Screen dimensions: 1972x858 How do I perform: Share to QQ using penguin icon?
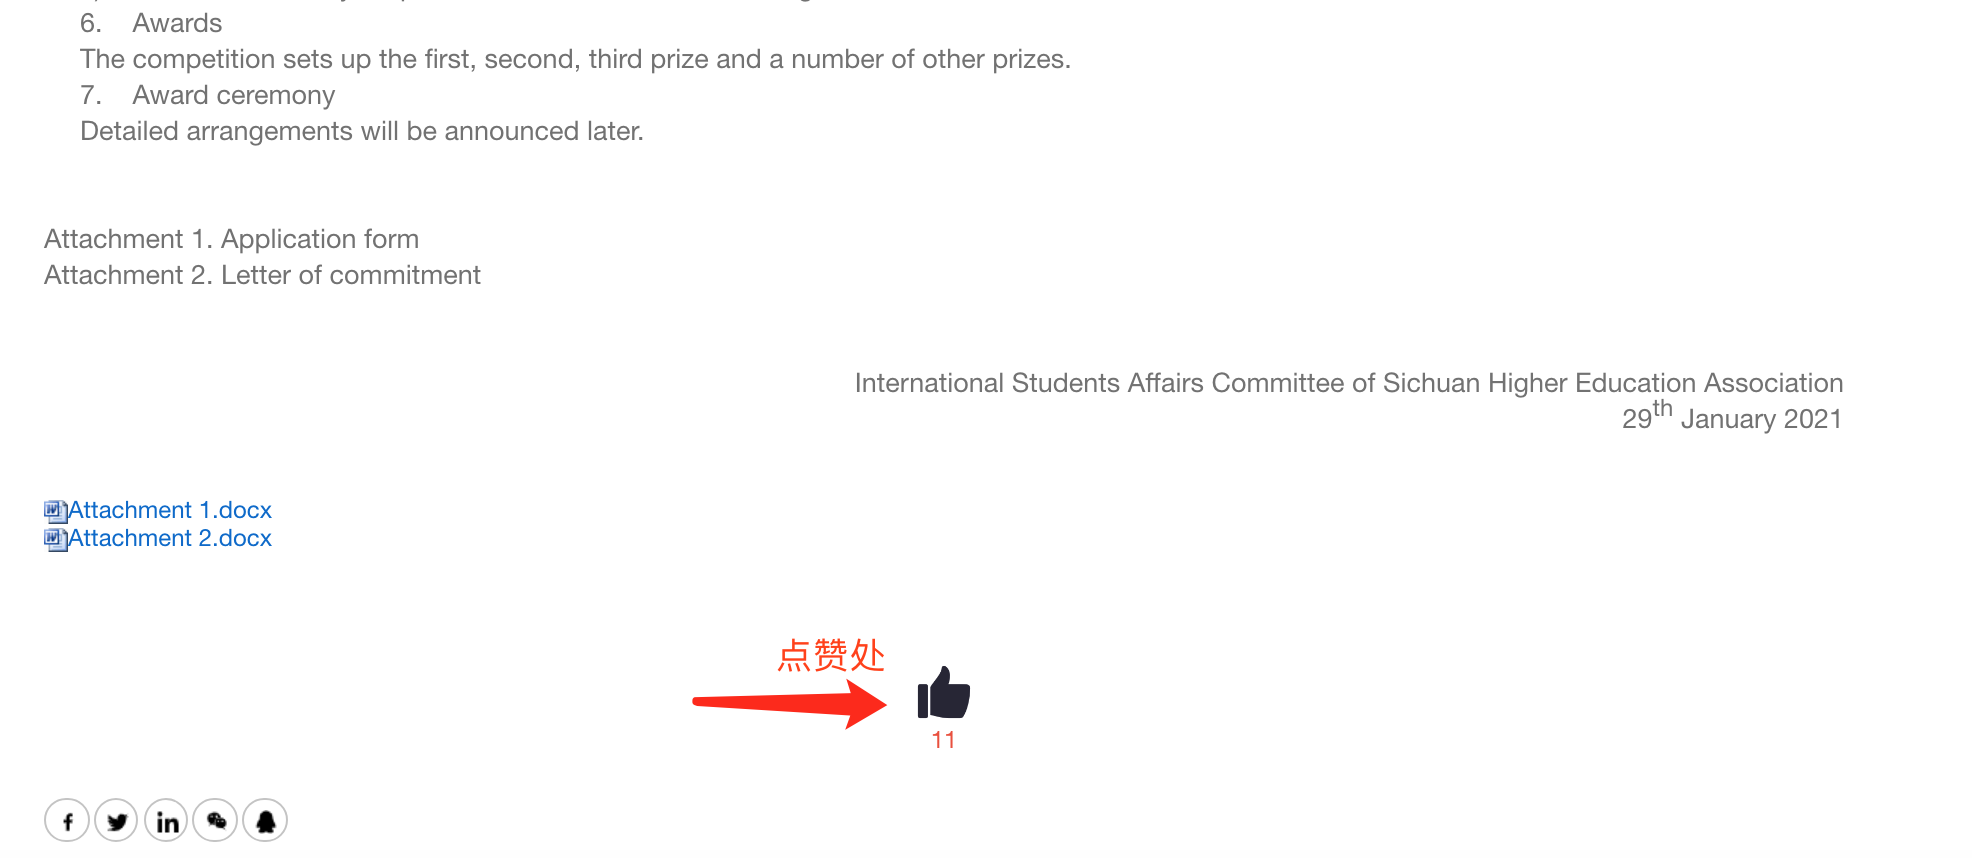pos(265,821)
